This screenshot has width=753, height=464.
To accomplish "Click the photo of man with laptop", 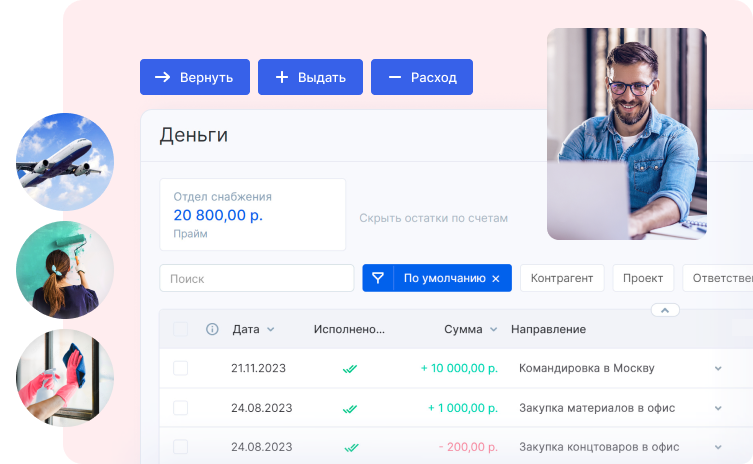I will [x=627, y=134].
